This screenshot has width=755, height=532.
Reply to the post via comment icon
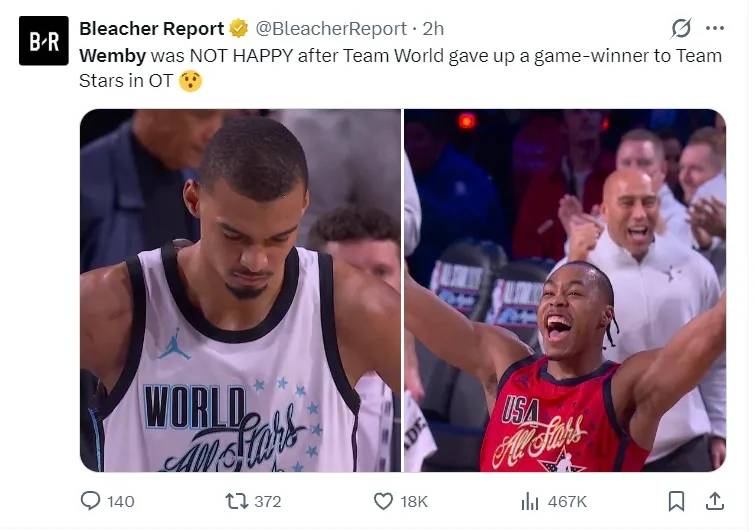pyautogui.click(x=90, y=501)
